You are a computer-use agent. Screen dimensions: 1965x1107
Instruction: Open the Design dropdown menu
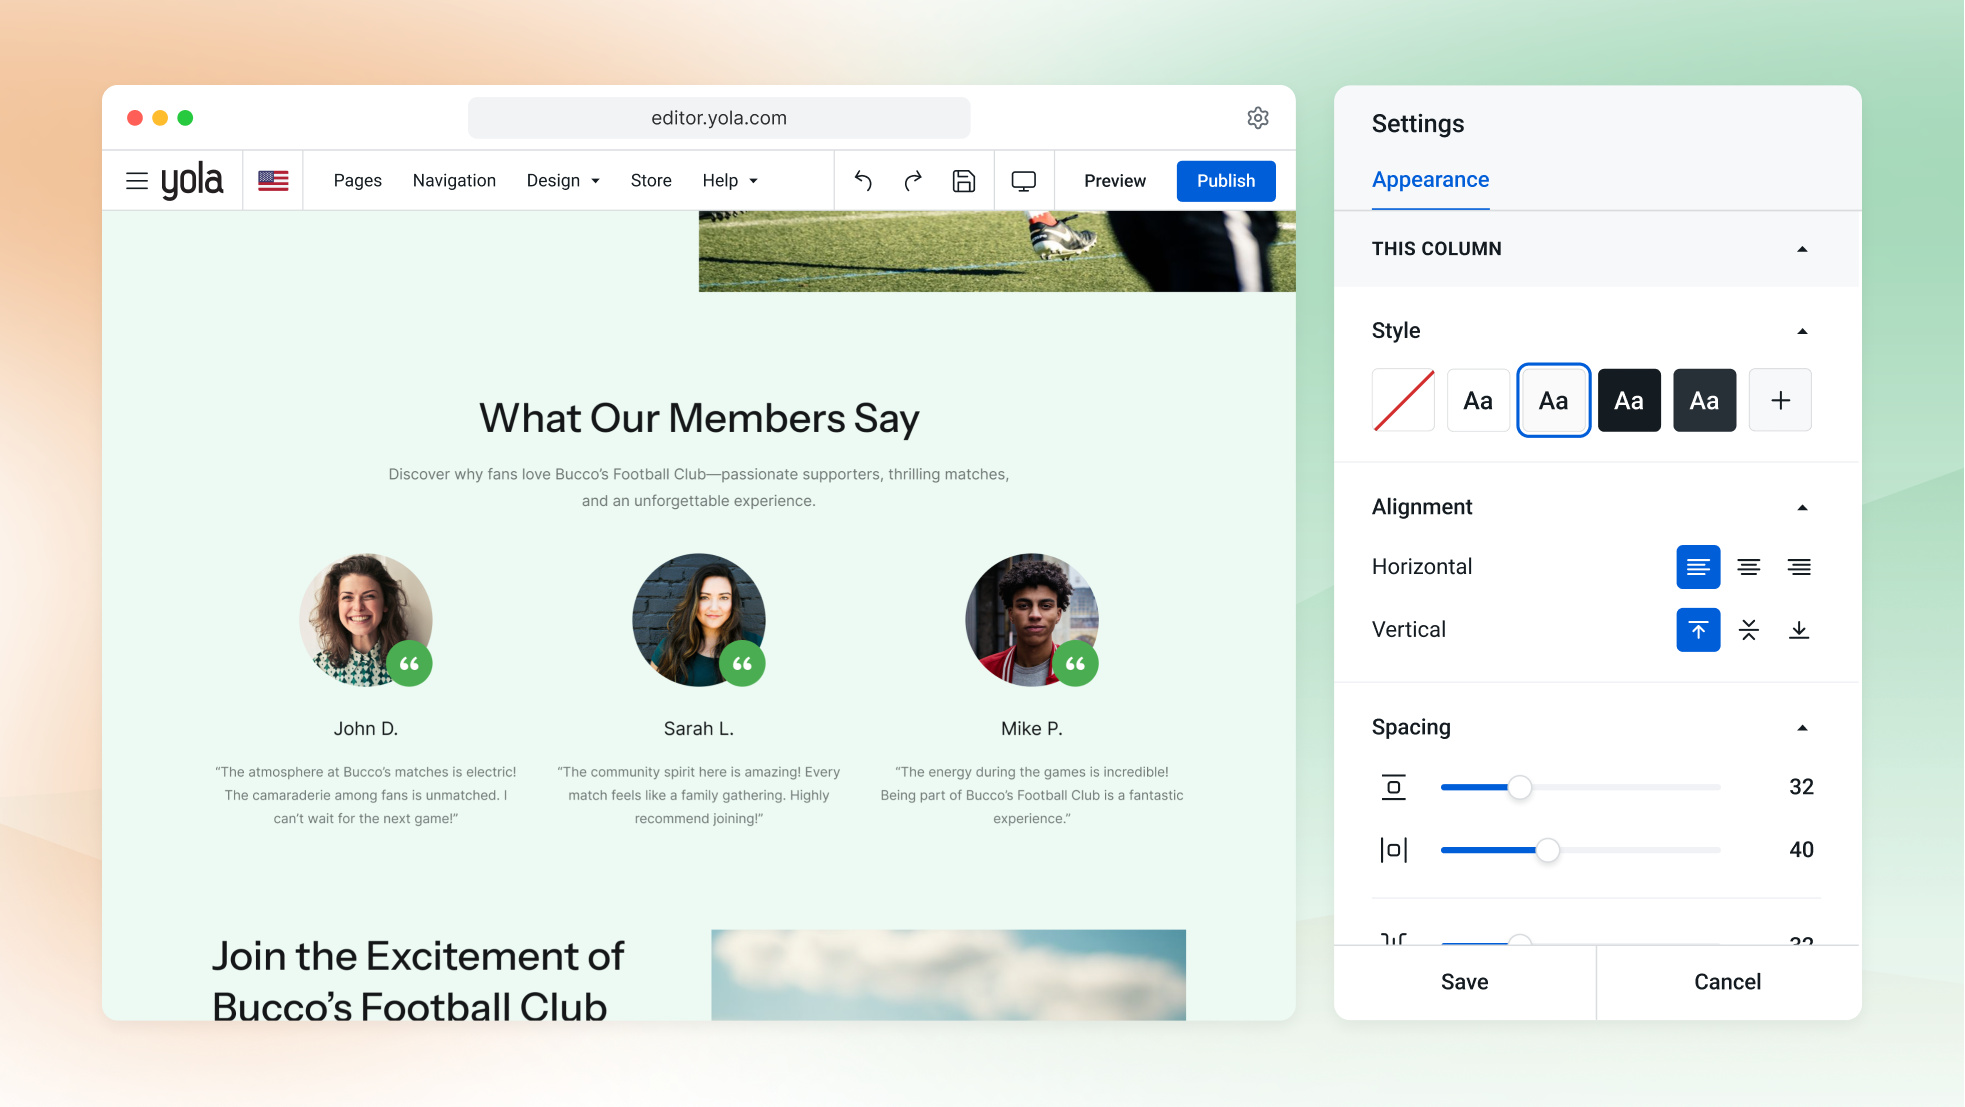563,181
